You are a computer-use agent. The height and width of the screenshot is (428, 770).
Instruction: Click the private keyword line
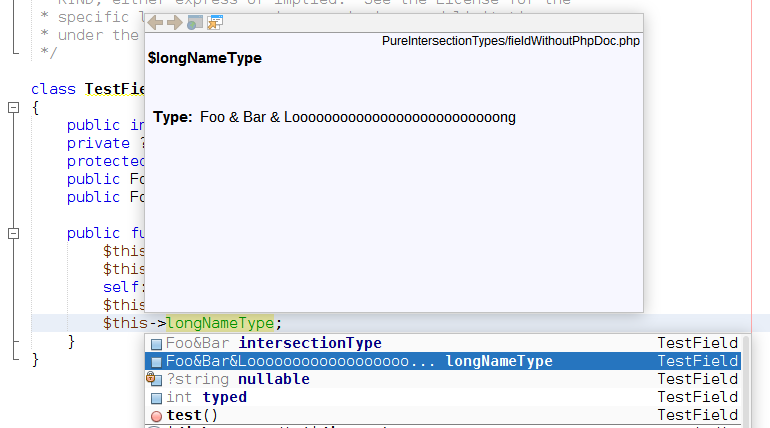point(98,143)
